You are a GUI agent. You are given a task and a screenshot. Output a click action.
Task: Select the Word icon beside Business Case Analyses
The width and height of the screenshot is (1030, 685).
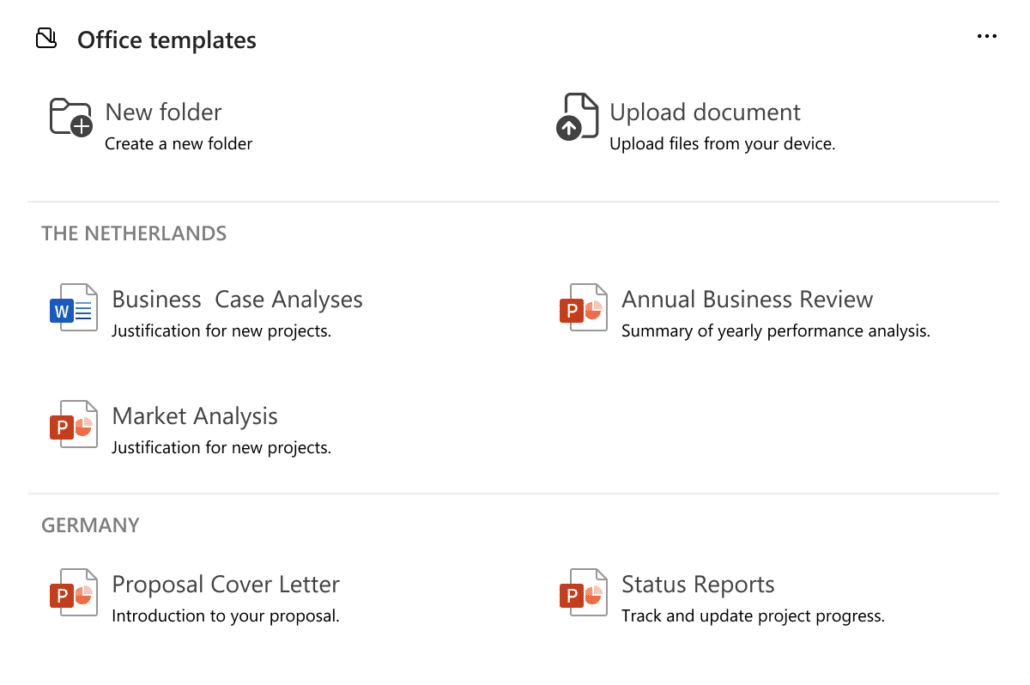72,308
